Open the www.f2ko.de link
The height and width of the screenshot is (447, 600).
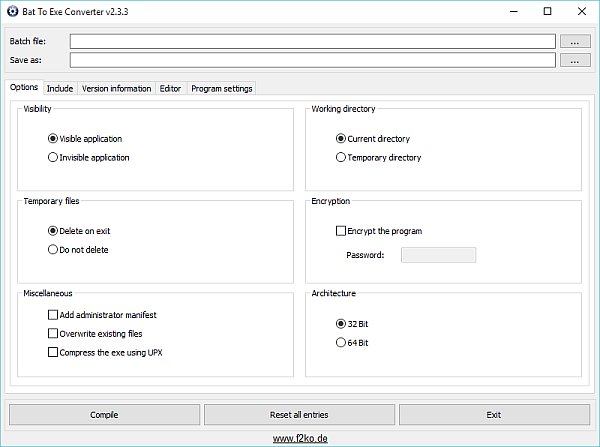[299, 438]
